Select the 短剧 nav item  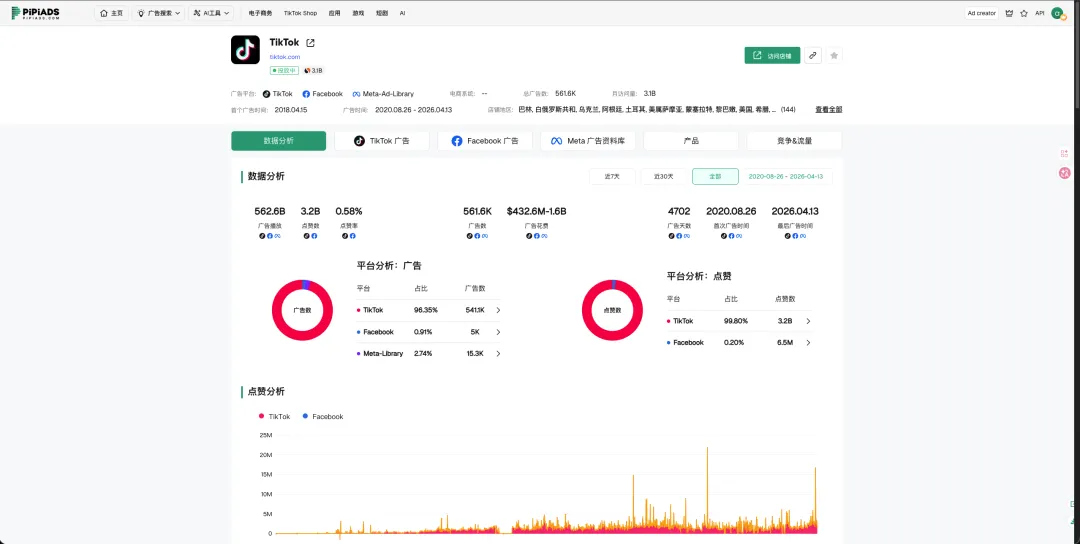[x=382, y=13]
